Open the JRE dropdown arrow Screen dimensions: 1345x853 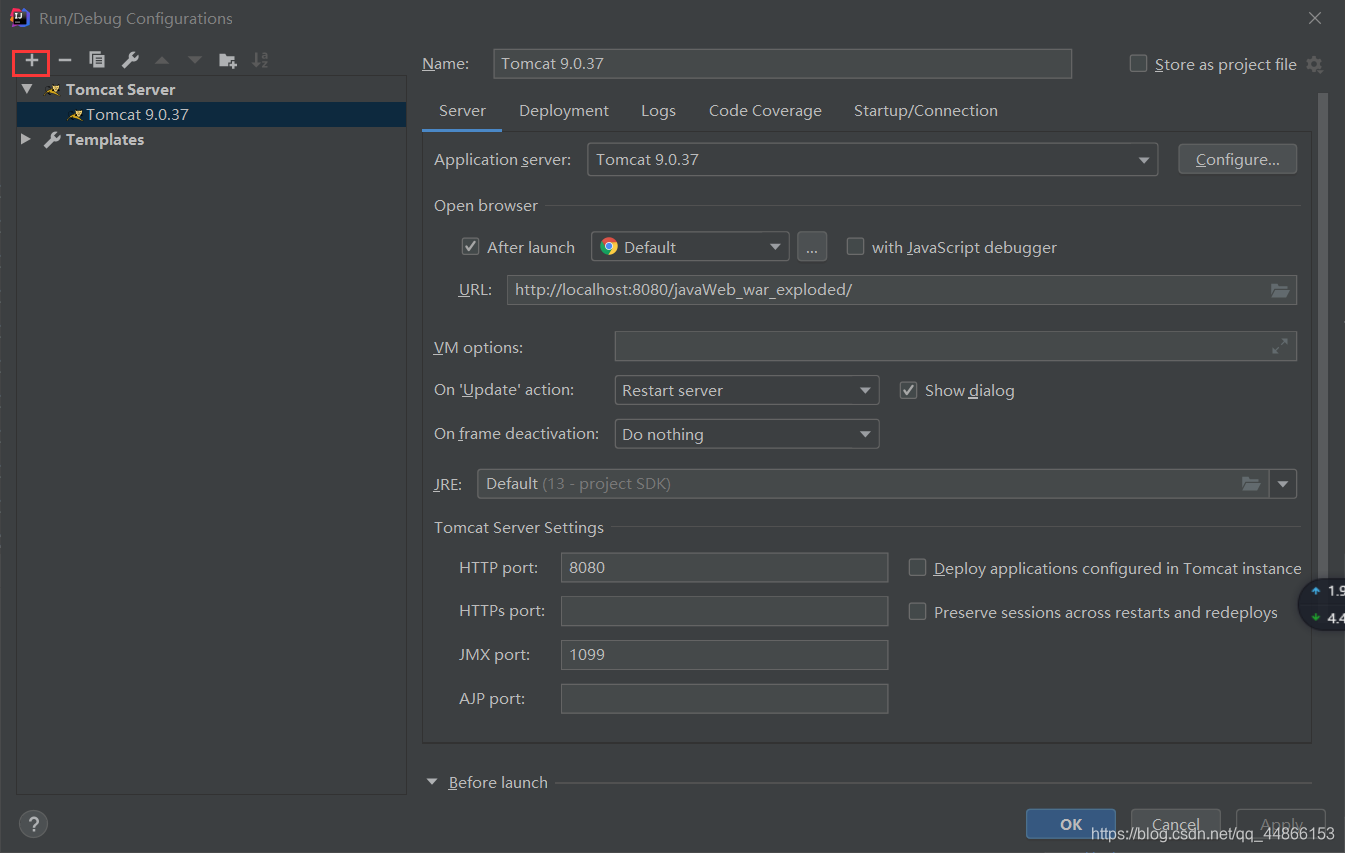click(x=1283, y=484)
